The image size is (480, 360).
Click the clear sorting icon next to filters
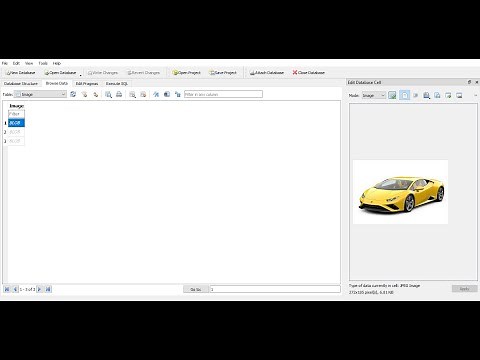(96, 95)
